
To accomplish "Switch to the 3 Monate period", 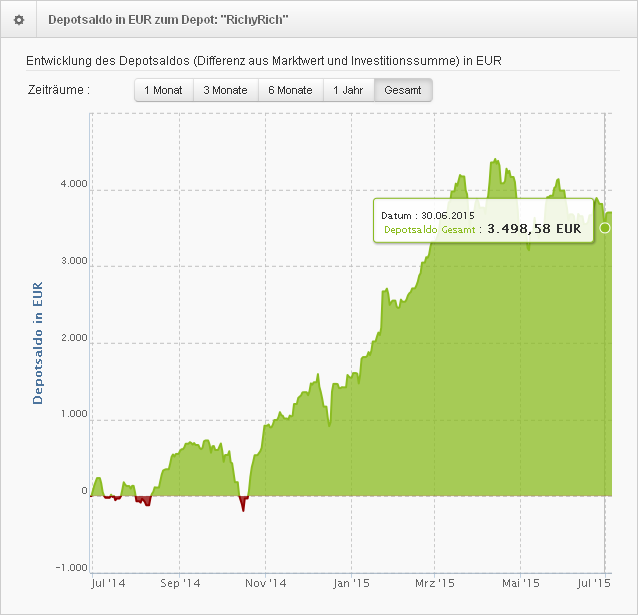I will coord(226,90).
